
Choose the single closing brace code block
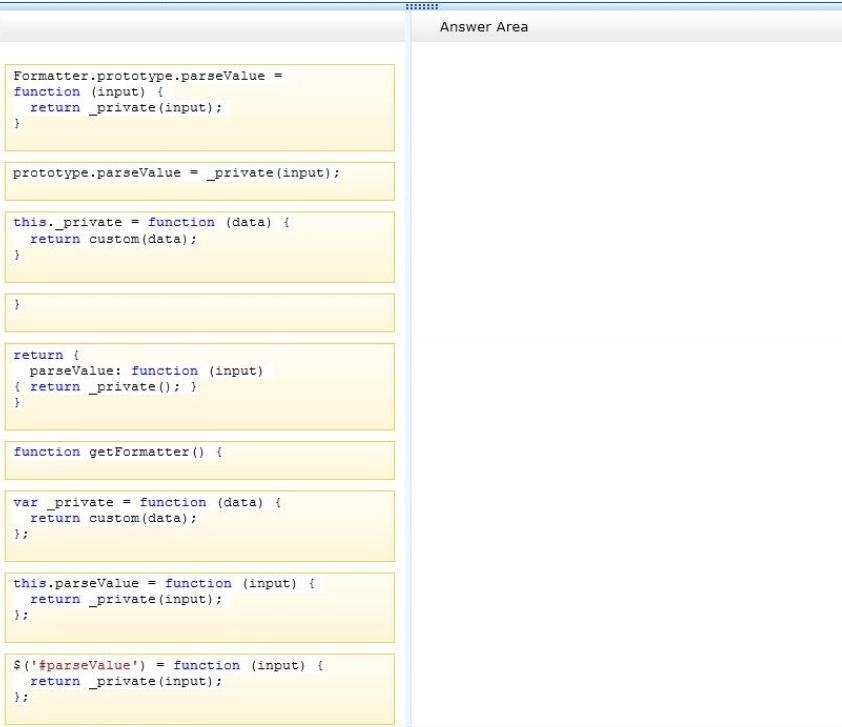[x=200, y=312]
